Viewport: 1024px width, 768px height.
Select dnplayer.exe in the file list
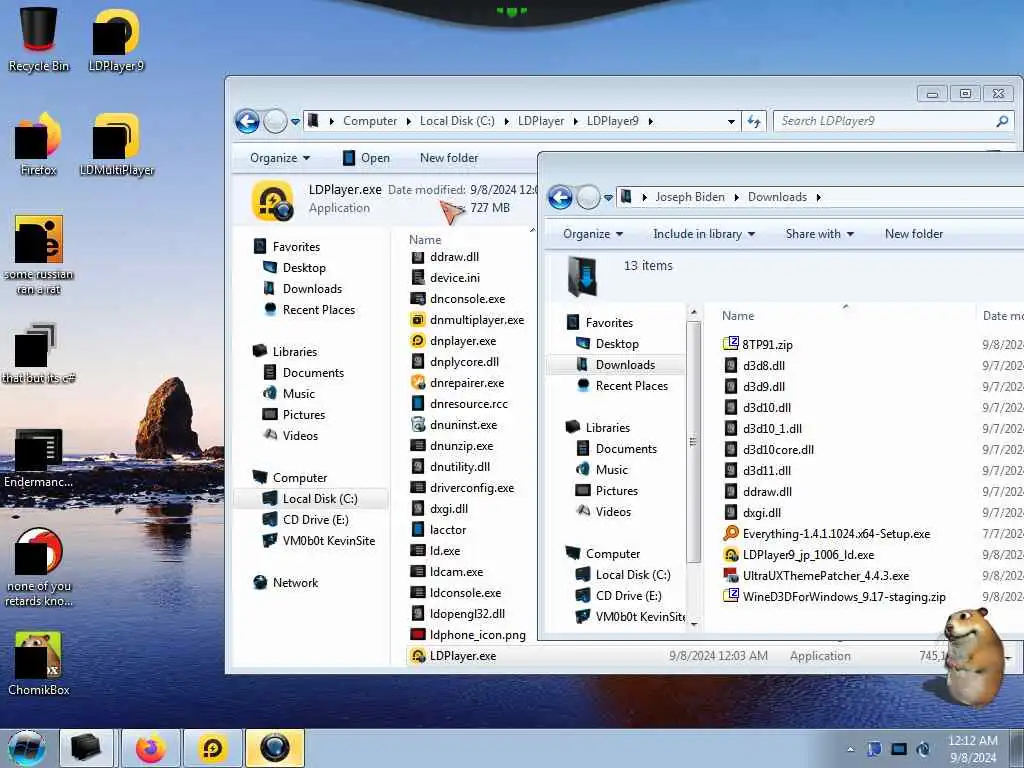pos(453,341)
